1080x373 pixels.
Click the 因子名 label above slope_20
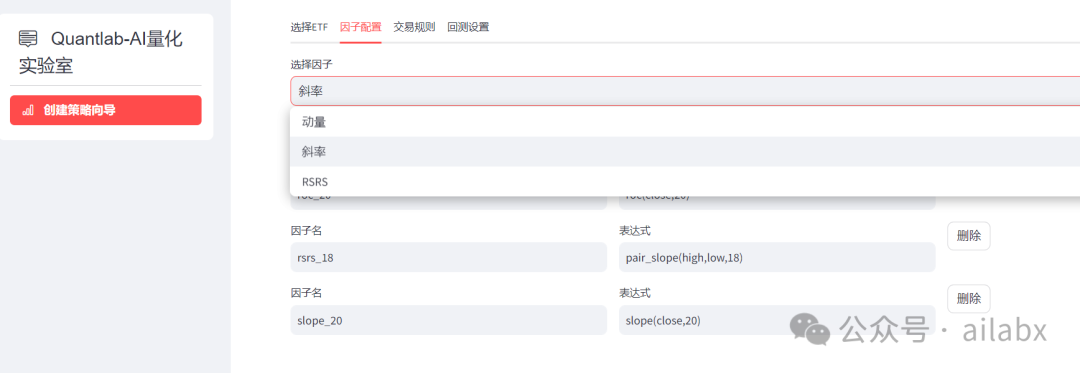[x=307, y=293]
